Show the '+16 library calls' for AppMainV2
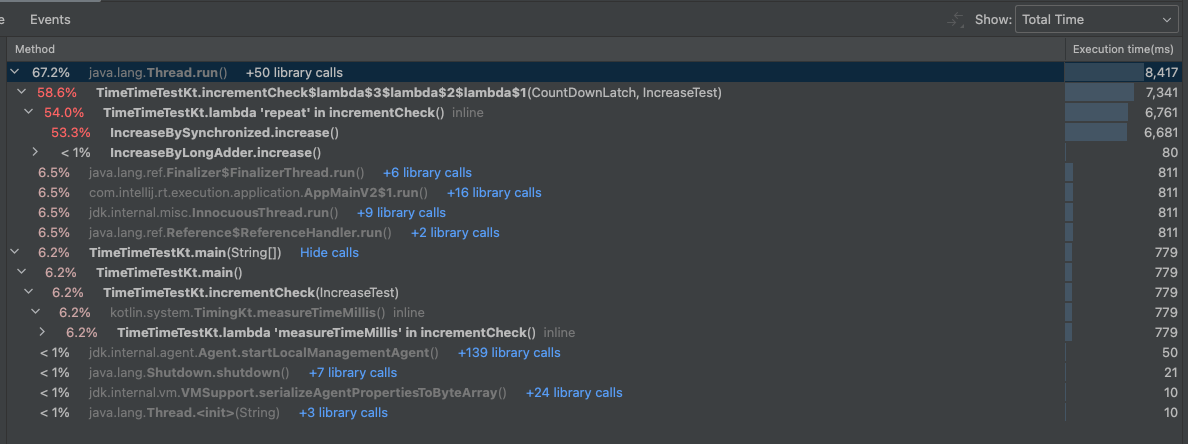 coord(493,192)
